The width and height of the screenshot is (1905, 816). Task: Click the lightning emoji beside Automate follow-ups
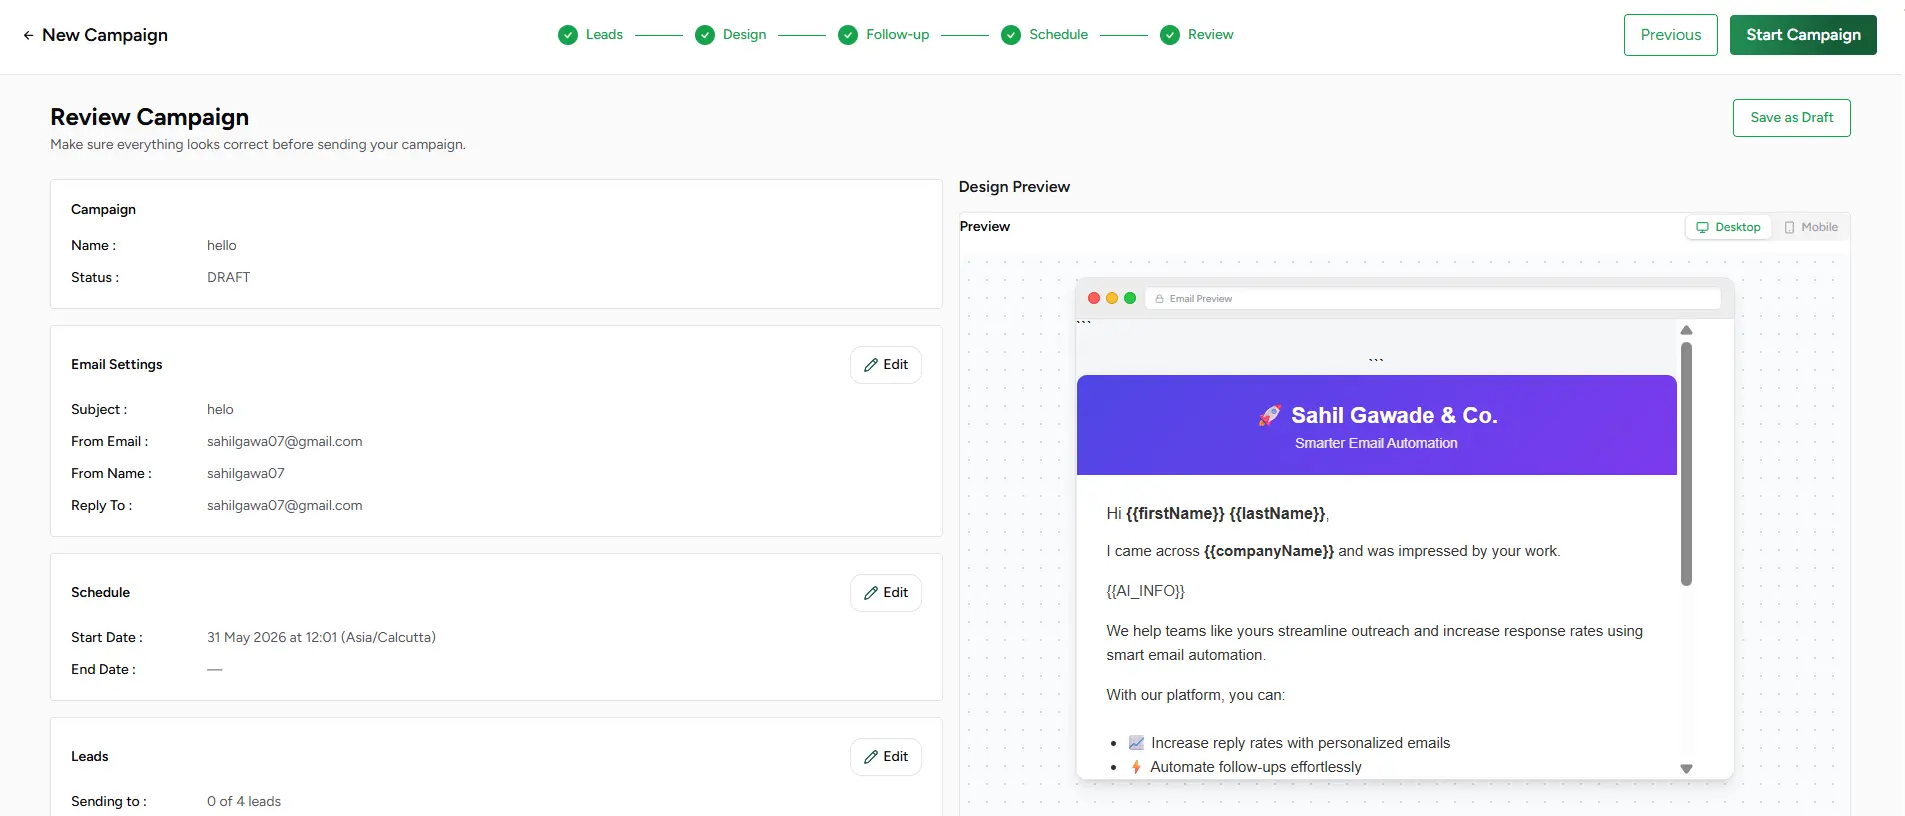coord(1136,767)
